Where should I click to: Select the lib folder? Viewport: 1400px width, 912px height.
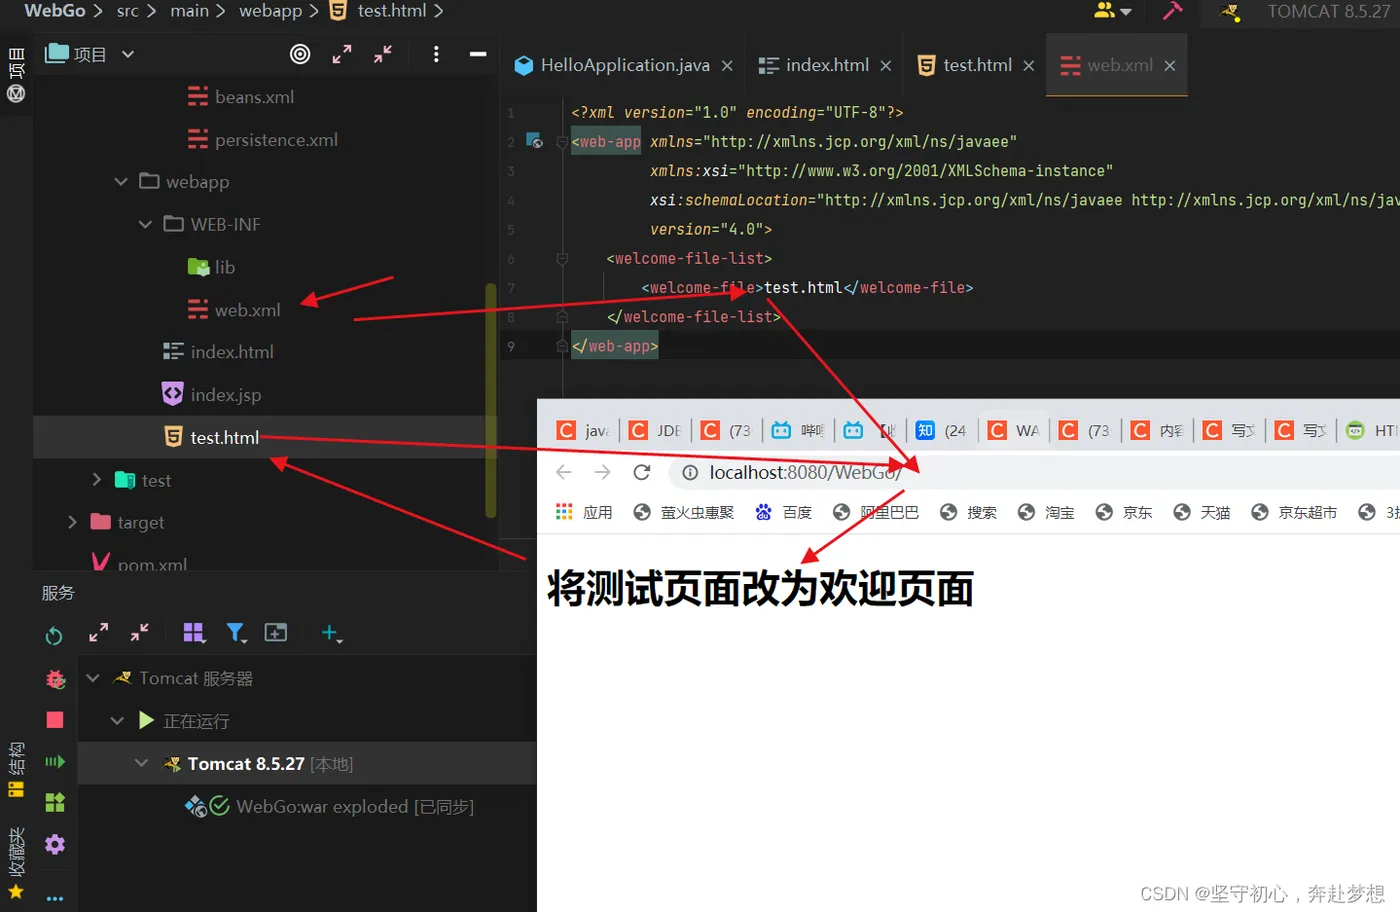coord(212,267)
